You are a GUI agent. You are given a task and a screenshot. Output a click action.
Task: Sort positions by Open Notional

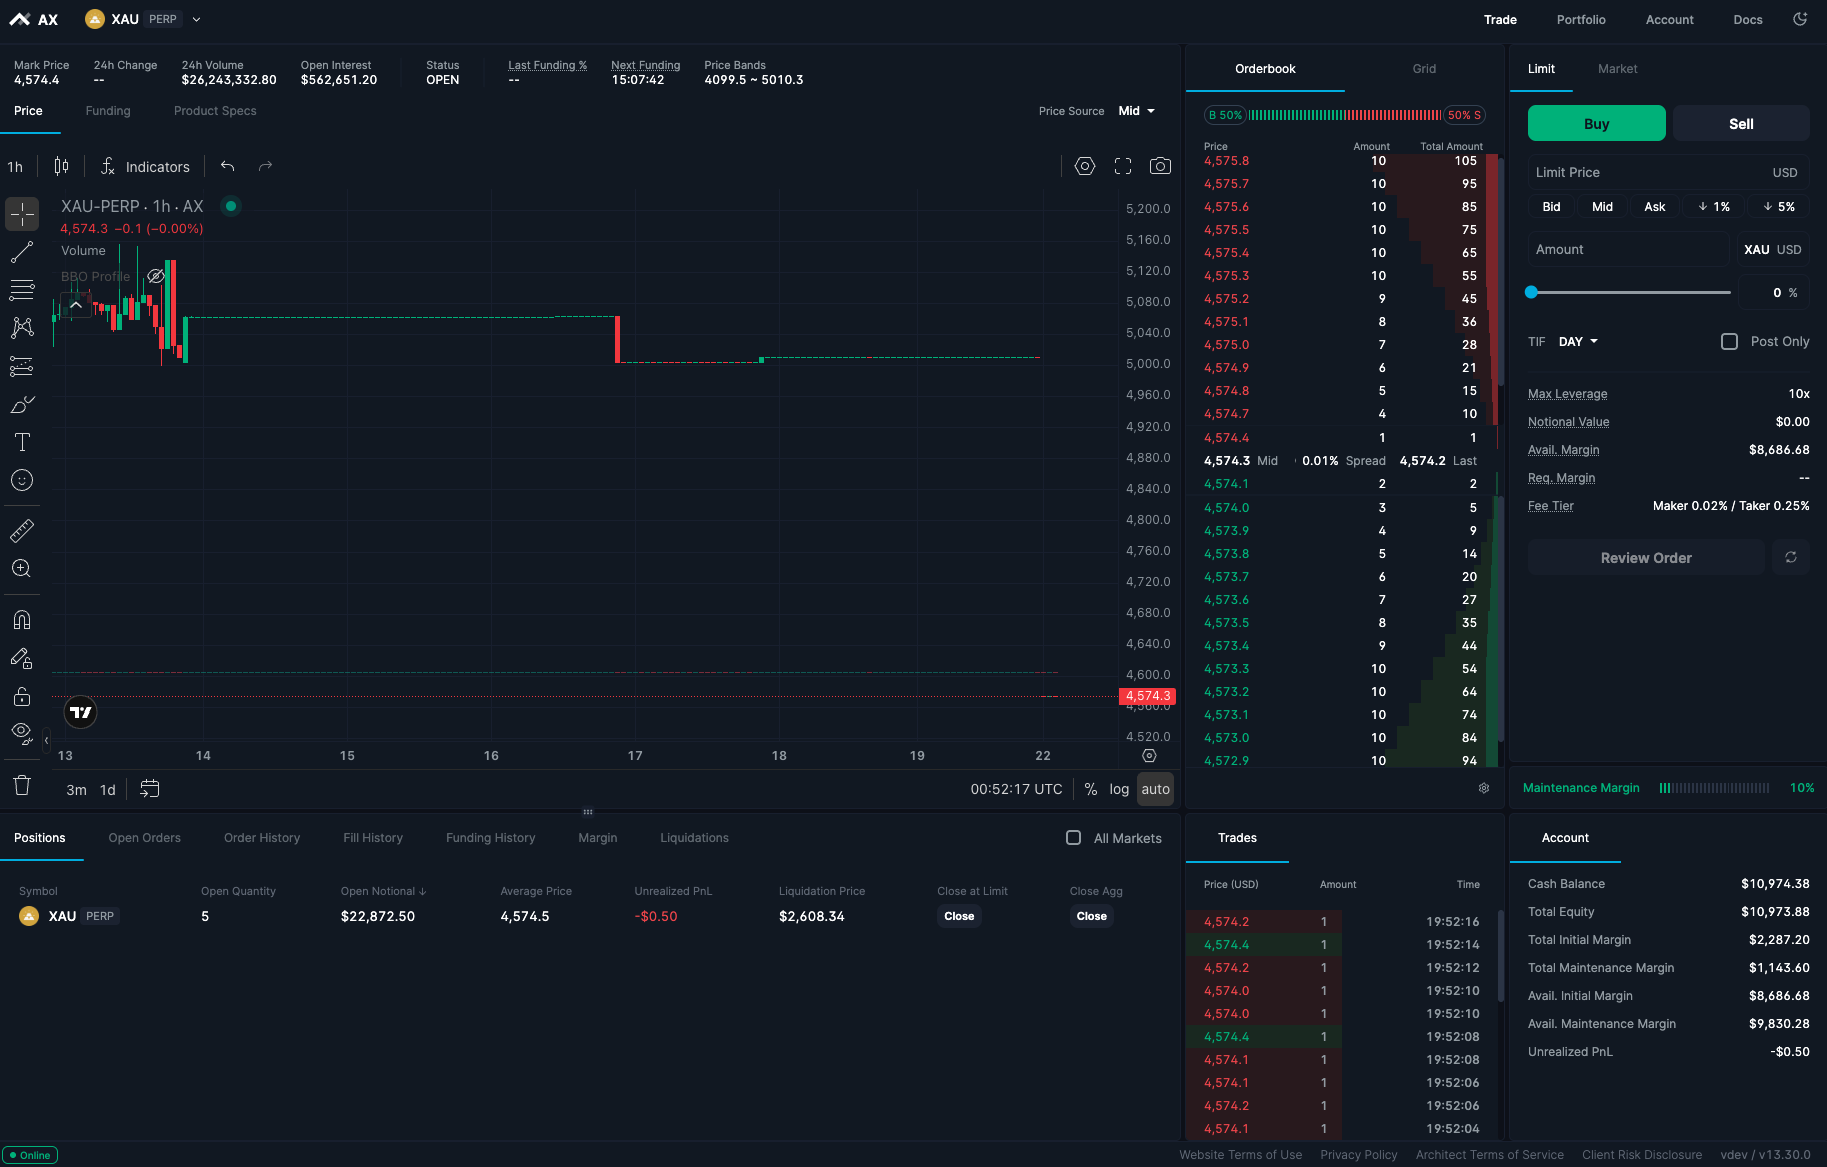[x=383, y=891]
